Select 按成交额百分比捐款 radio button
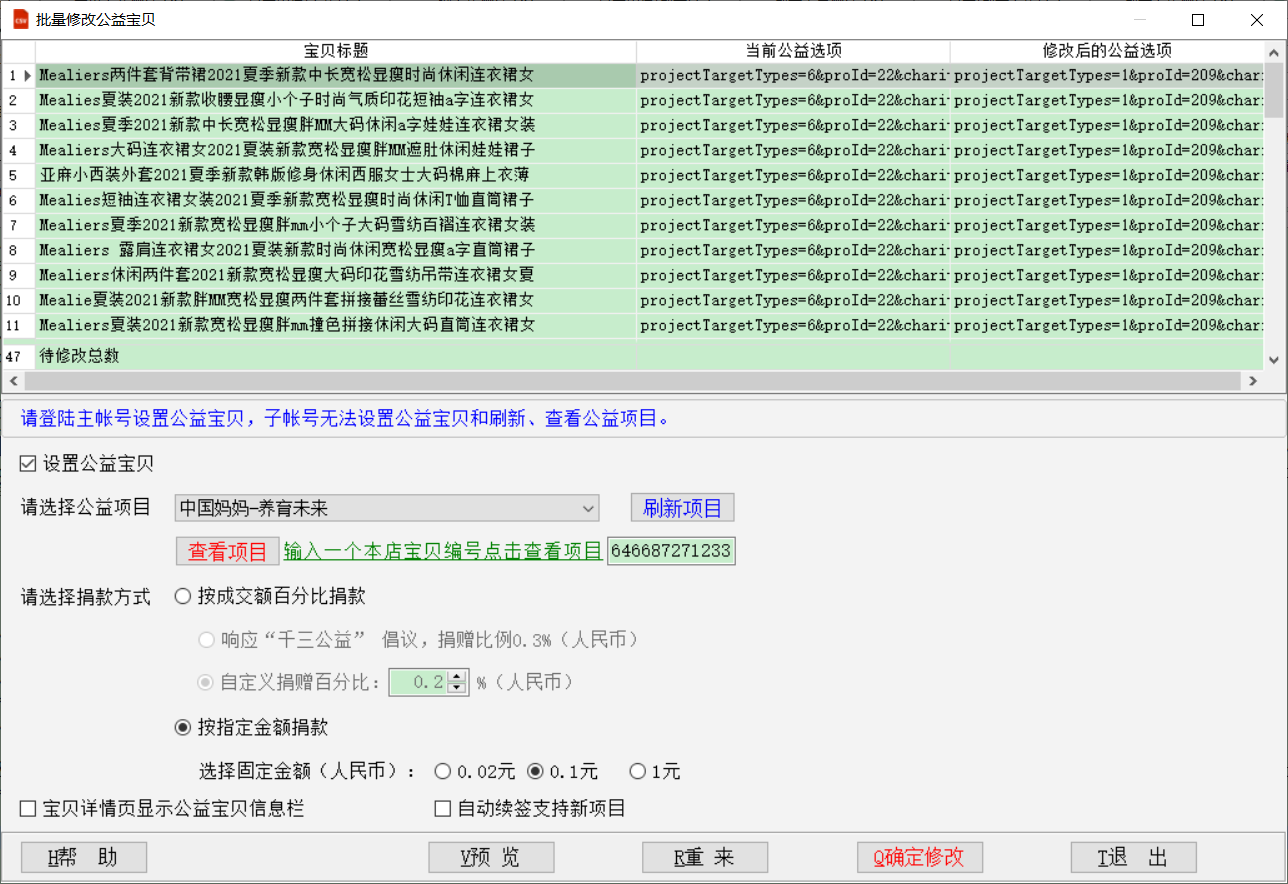This screenshot has width=1288, height=884. tap(183, 596)
